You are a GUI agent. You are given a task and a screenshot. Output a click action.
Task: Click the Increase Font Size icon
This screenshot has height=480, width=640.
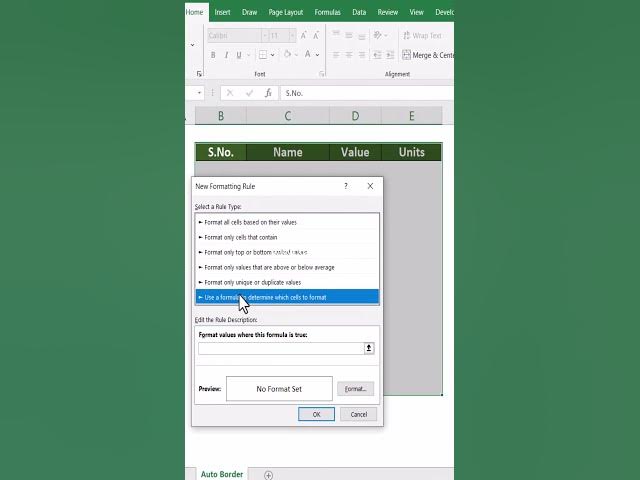[x=304, y=36]
